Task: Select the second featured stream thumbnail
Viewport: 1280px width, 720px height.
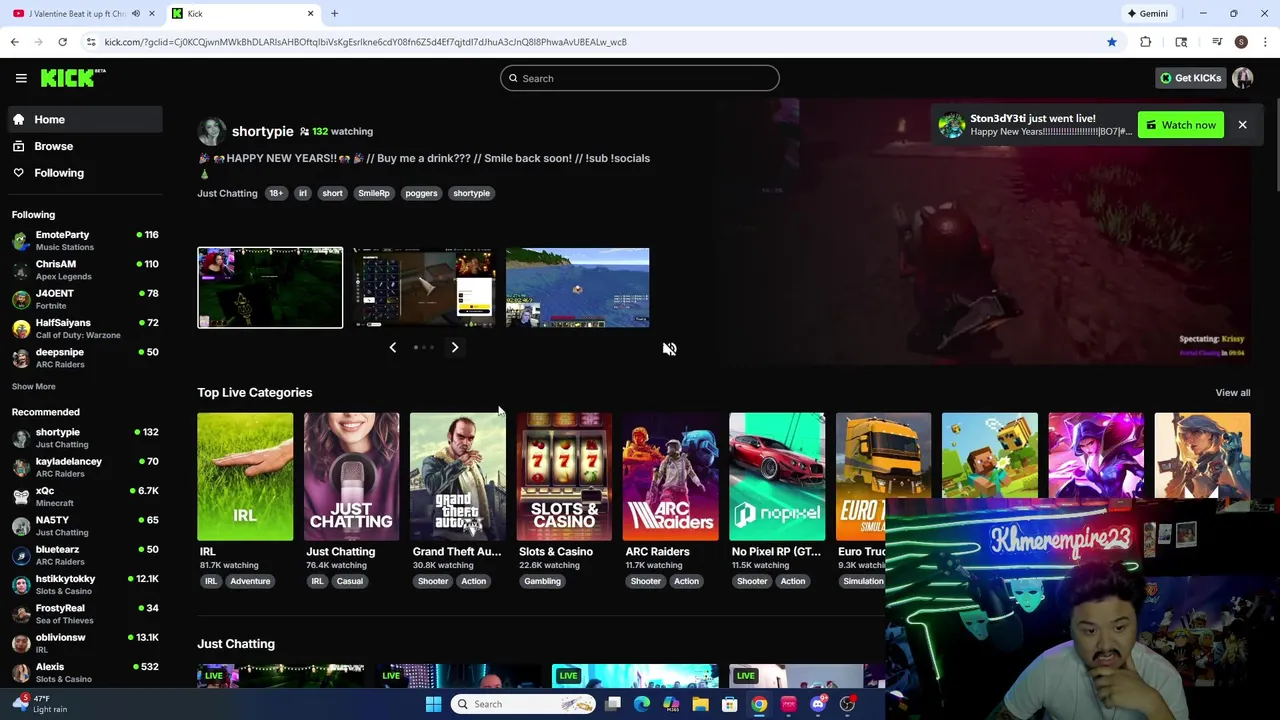Action: tap(423, 287)
